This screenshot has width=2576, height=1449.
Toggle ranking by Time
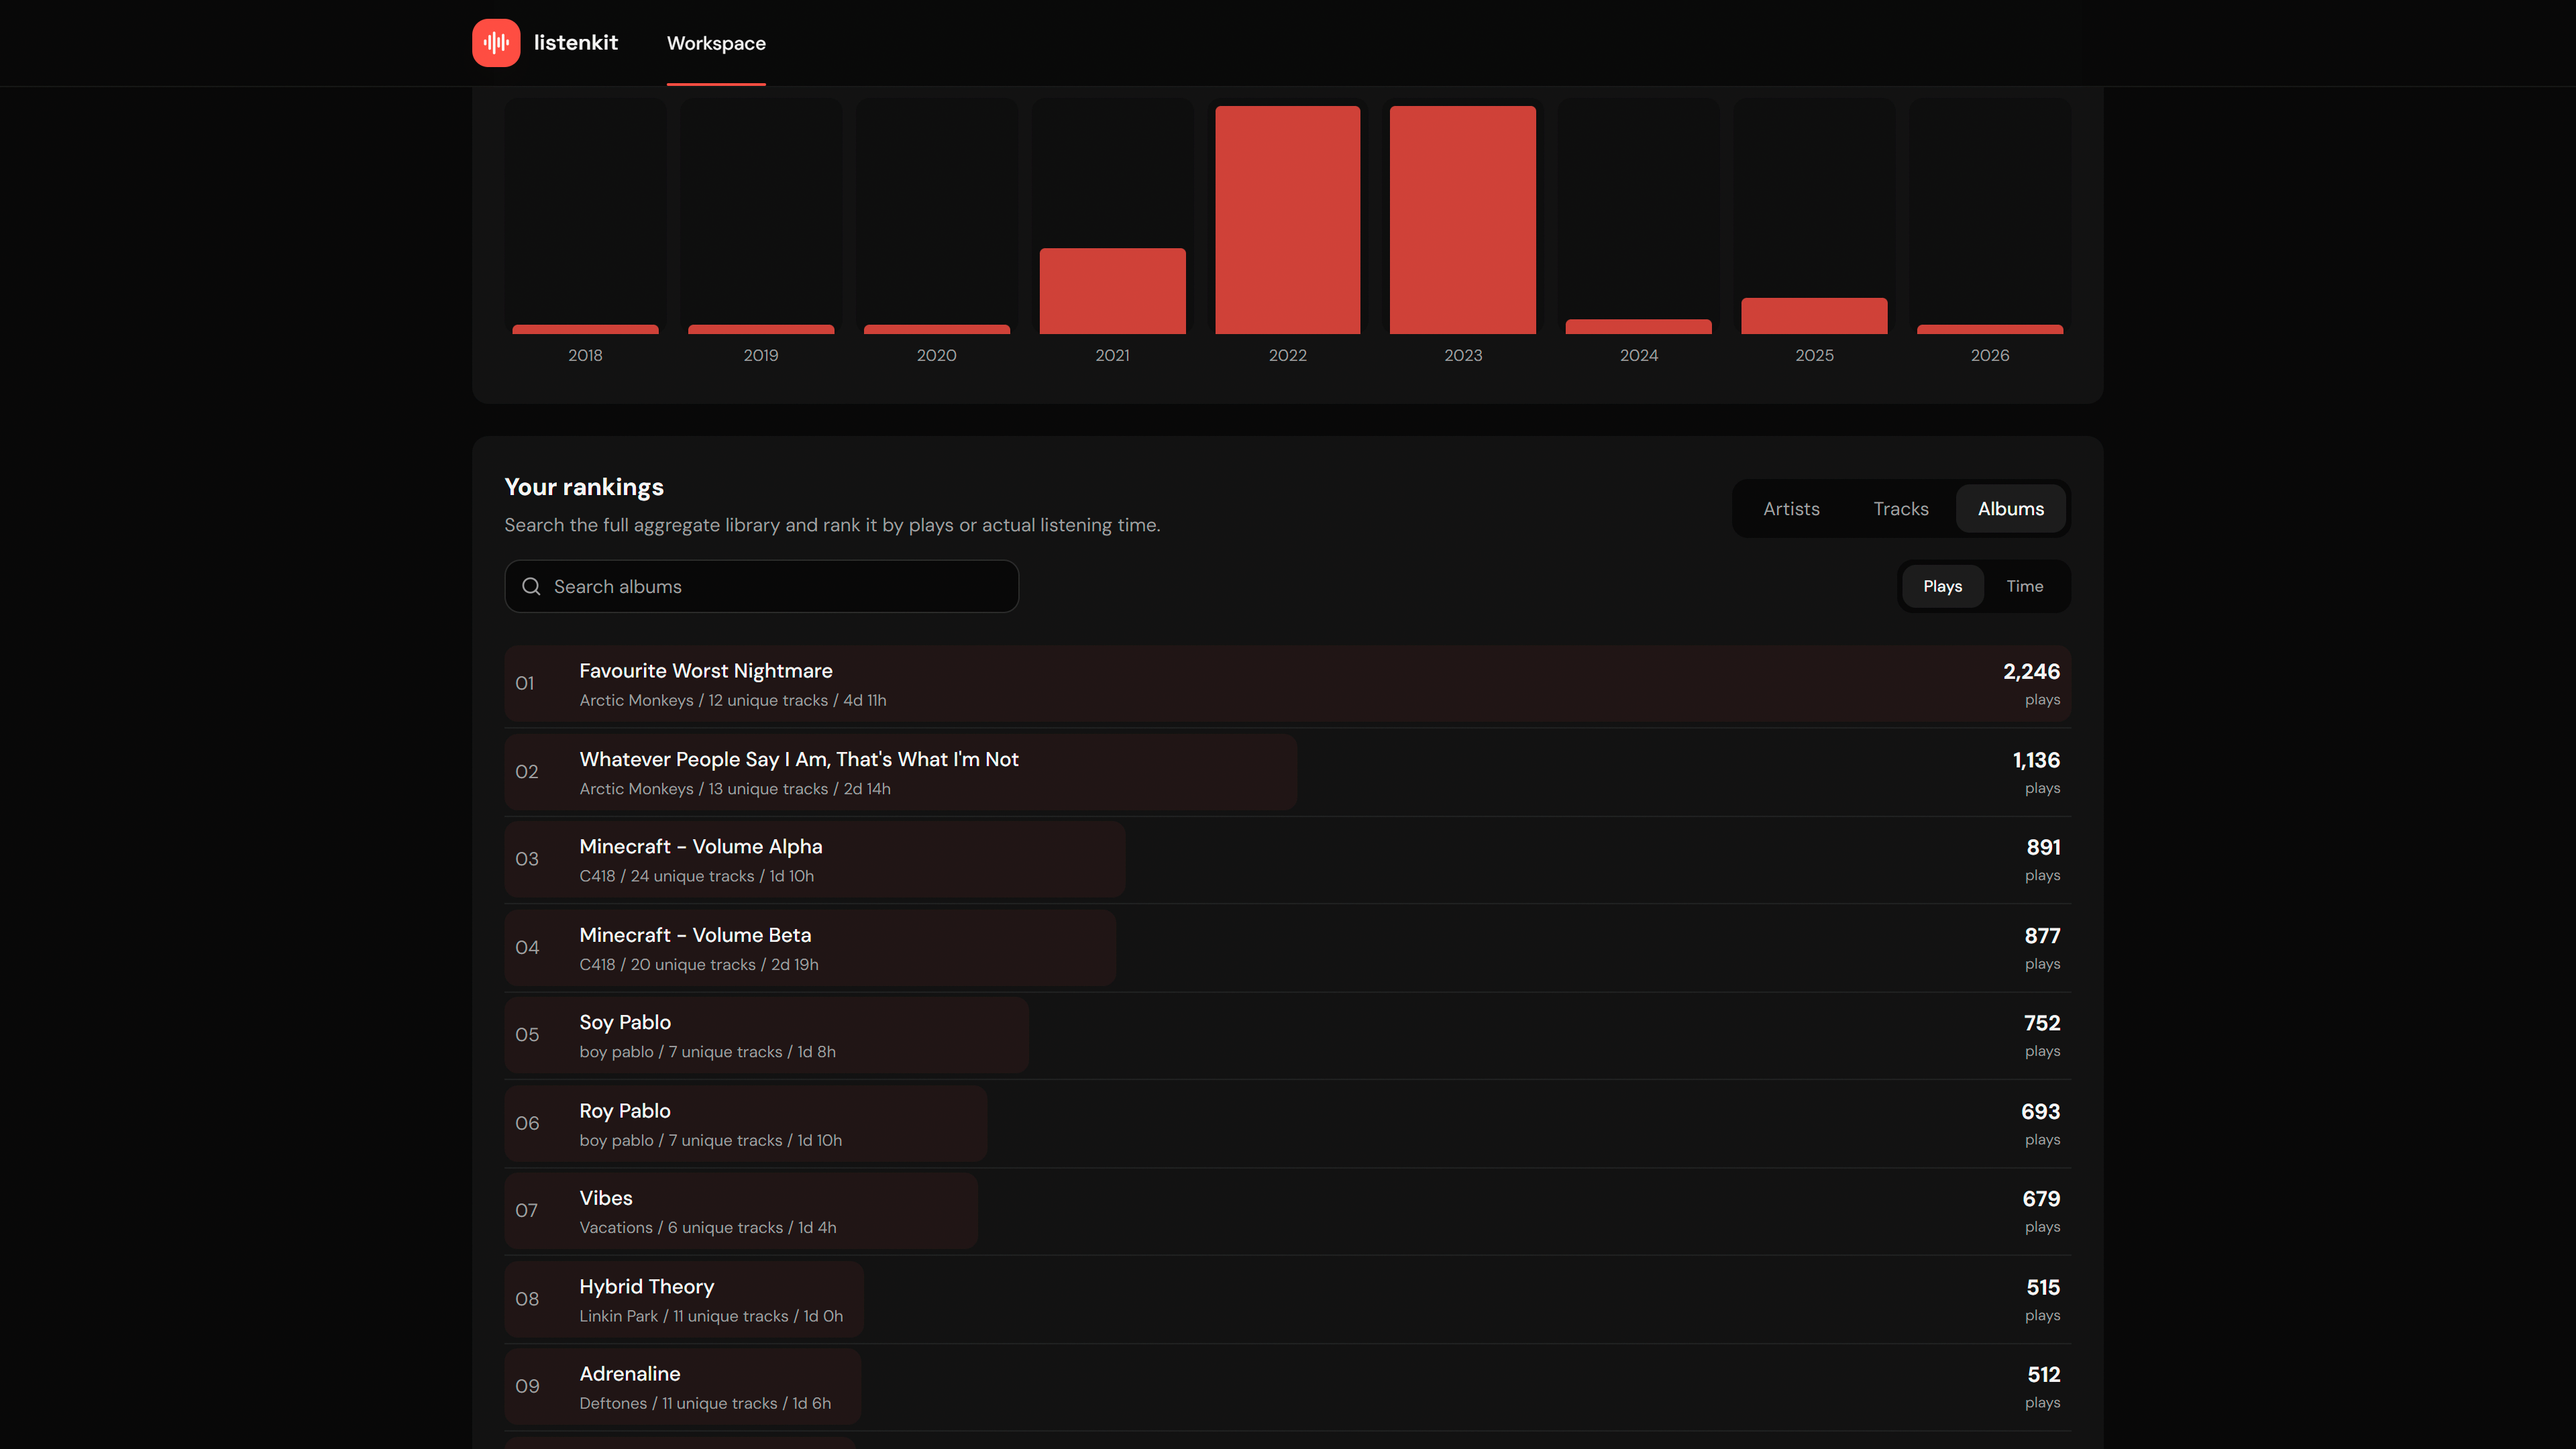(2024, 587)
